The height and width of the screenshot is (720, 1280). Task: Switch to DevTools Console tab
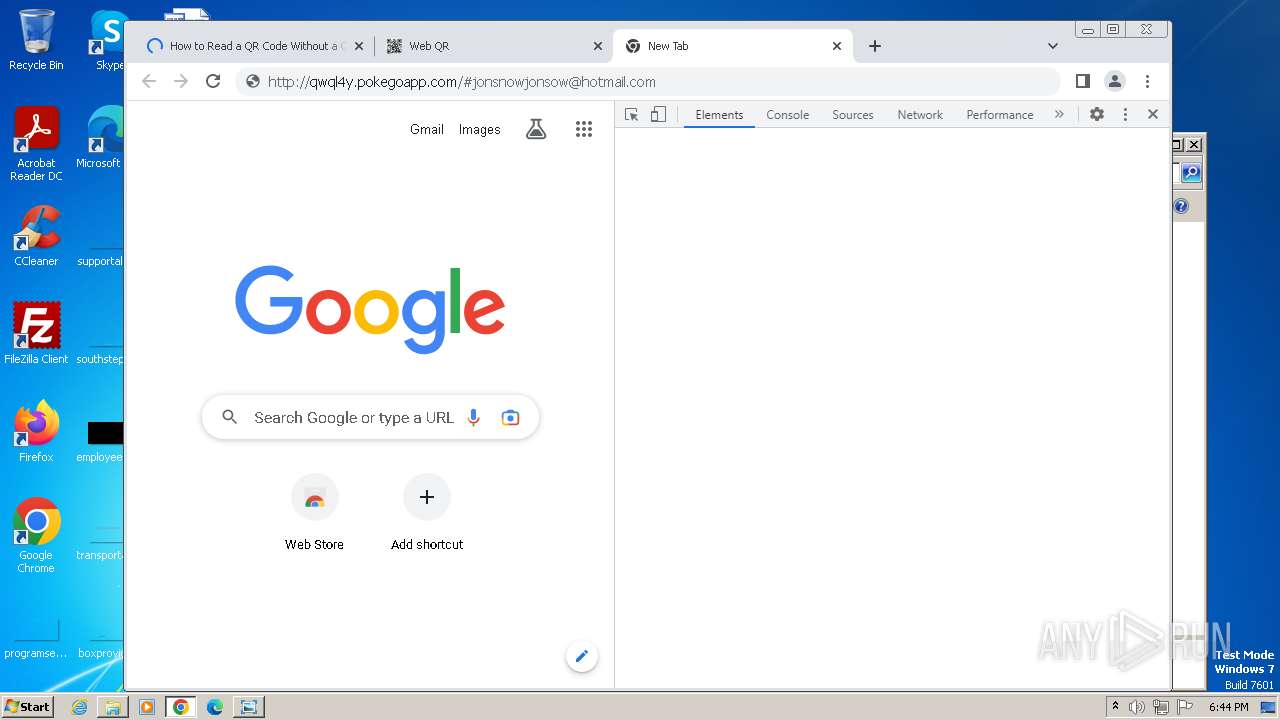click(787, 115)
